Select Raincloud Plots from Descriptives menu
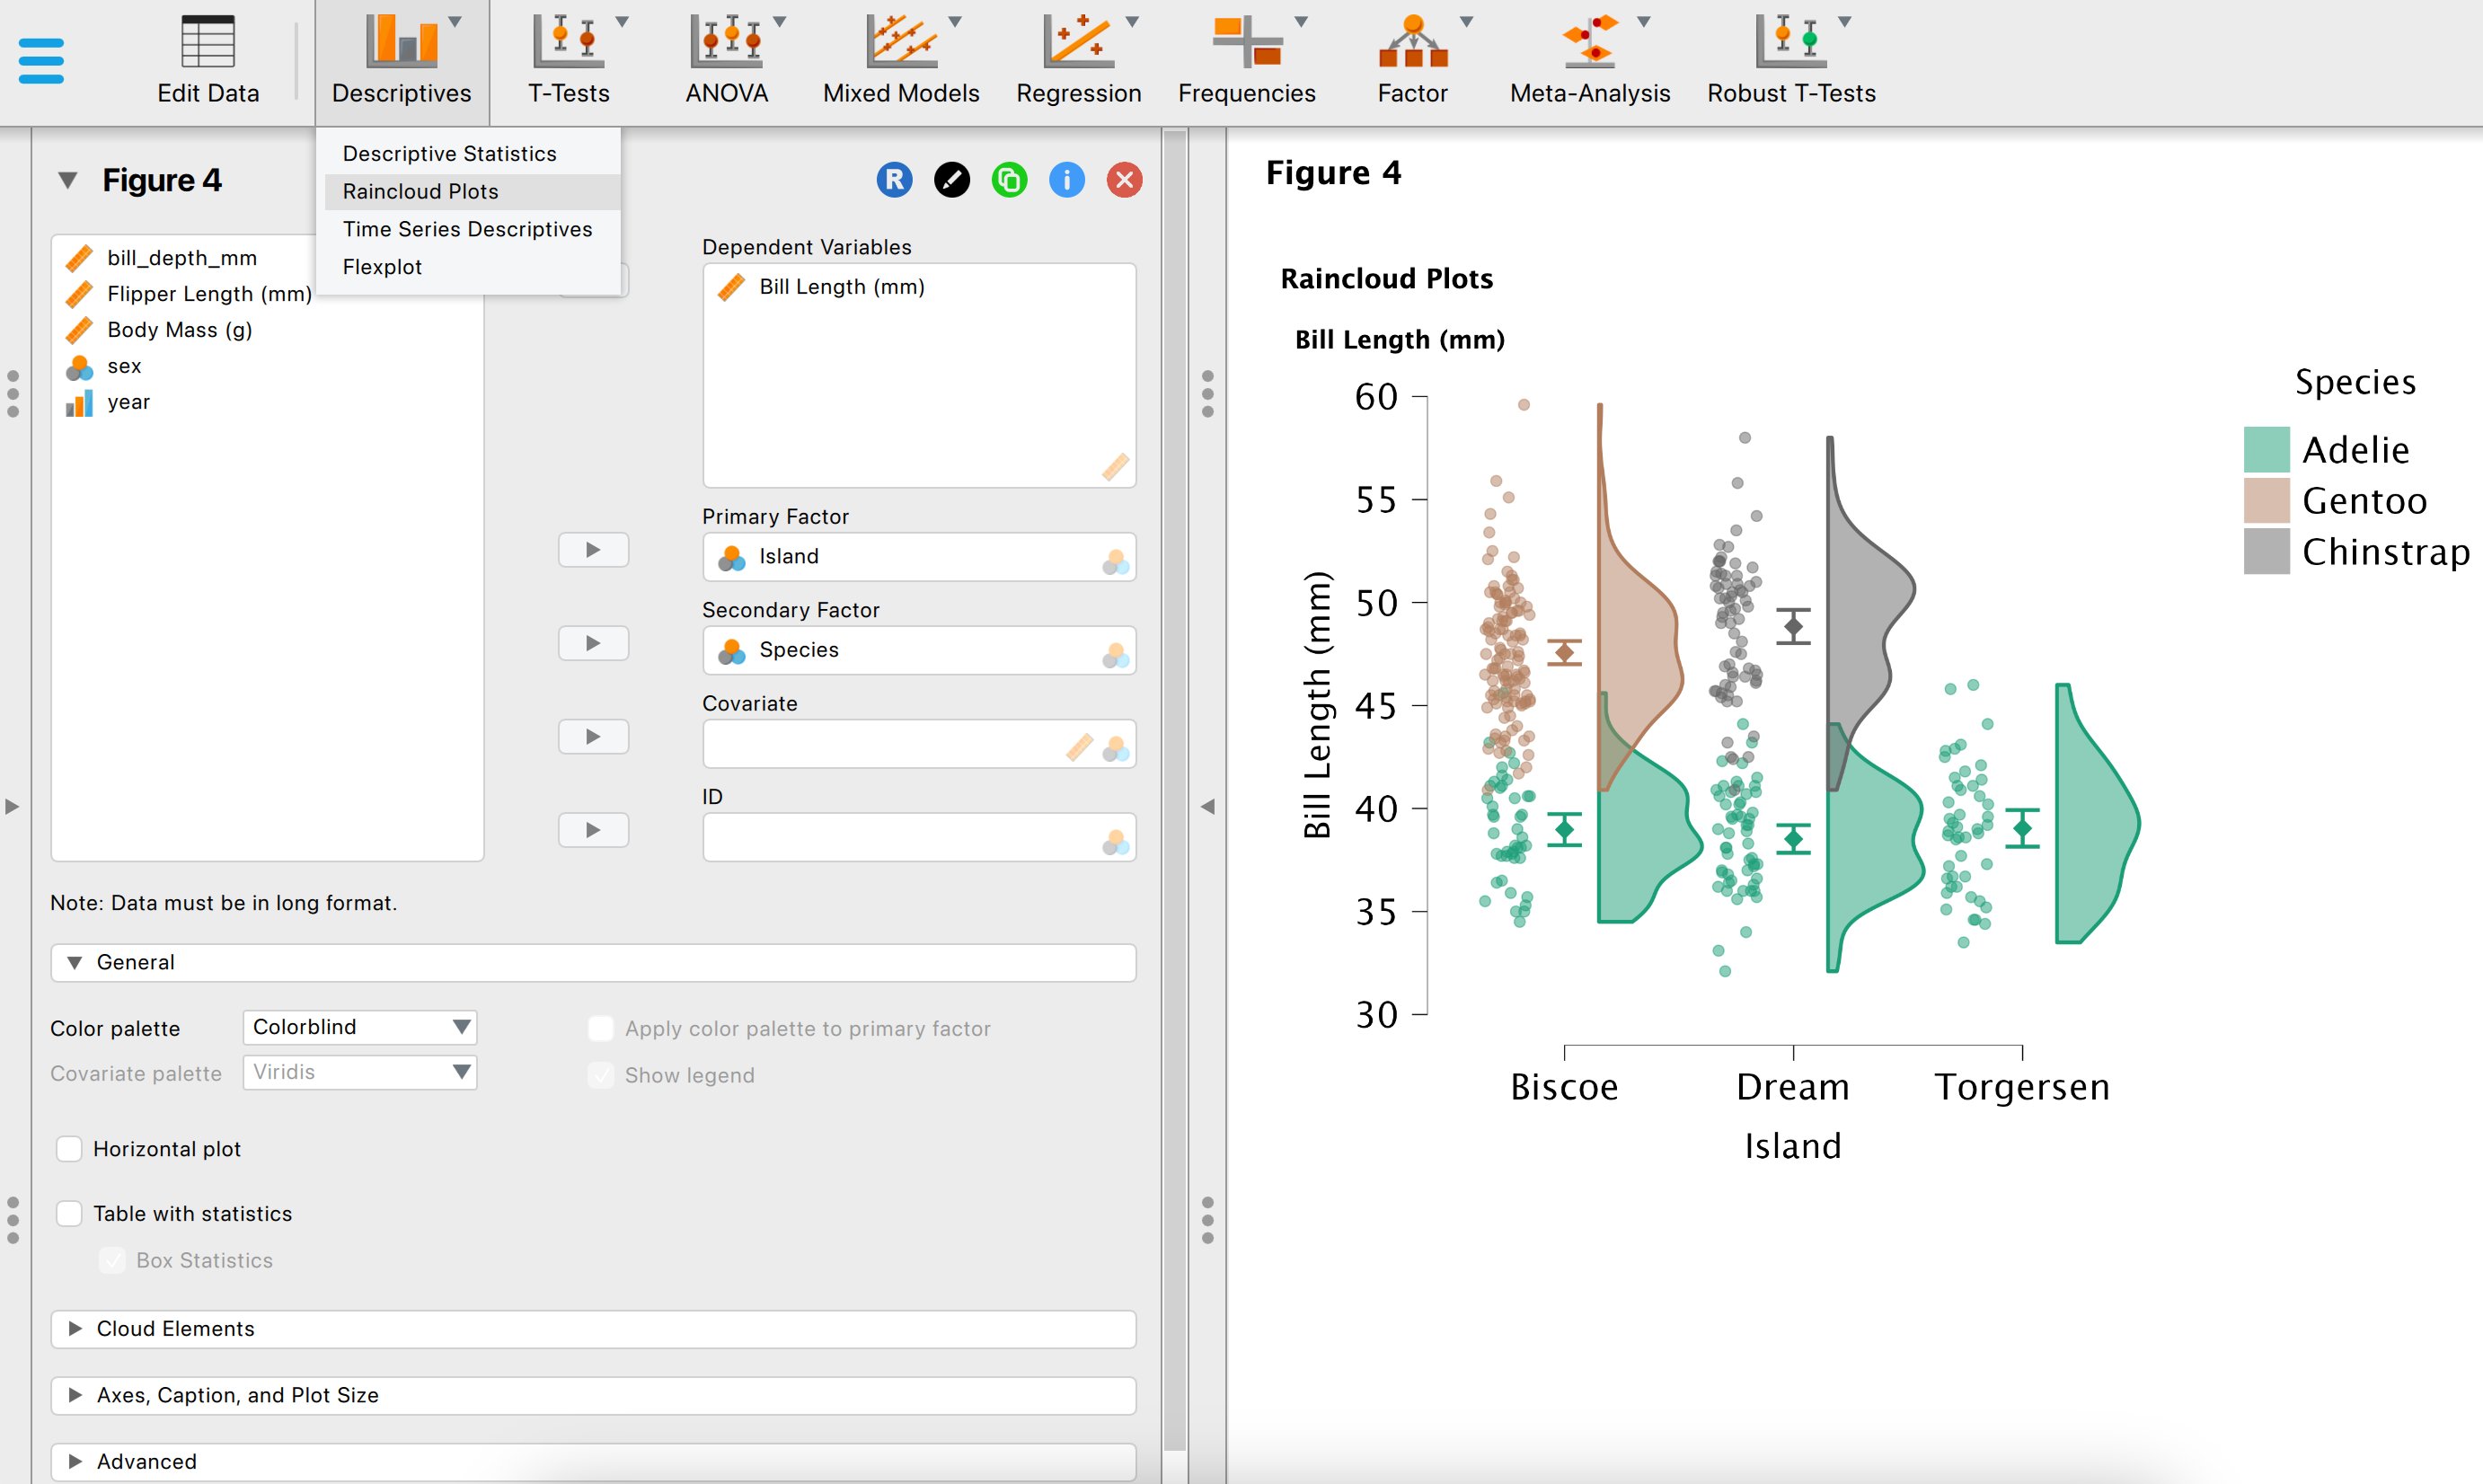 pos(420,191)
